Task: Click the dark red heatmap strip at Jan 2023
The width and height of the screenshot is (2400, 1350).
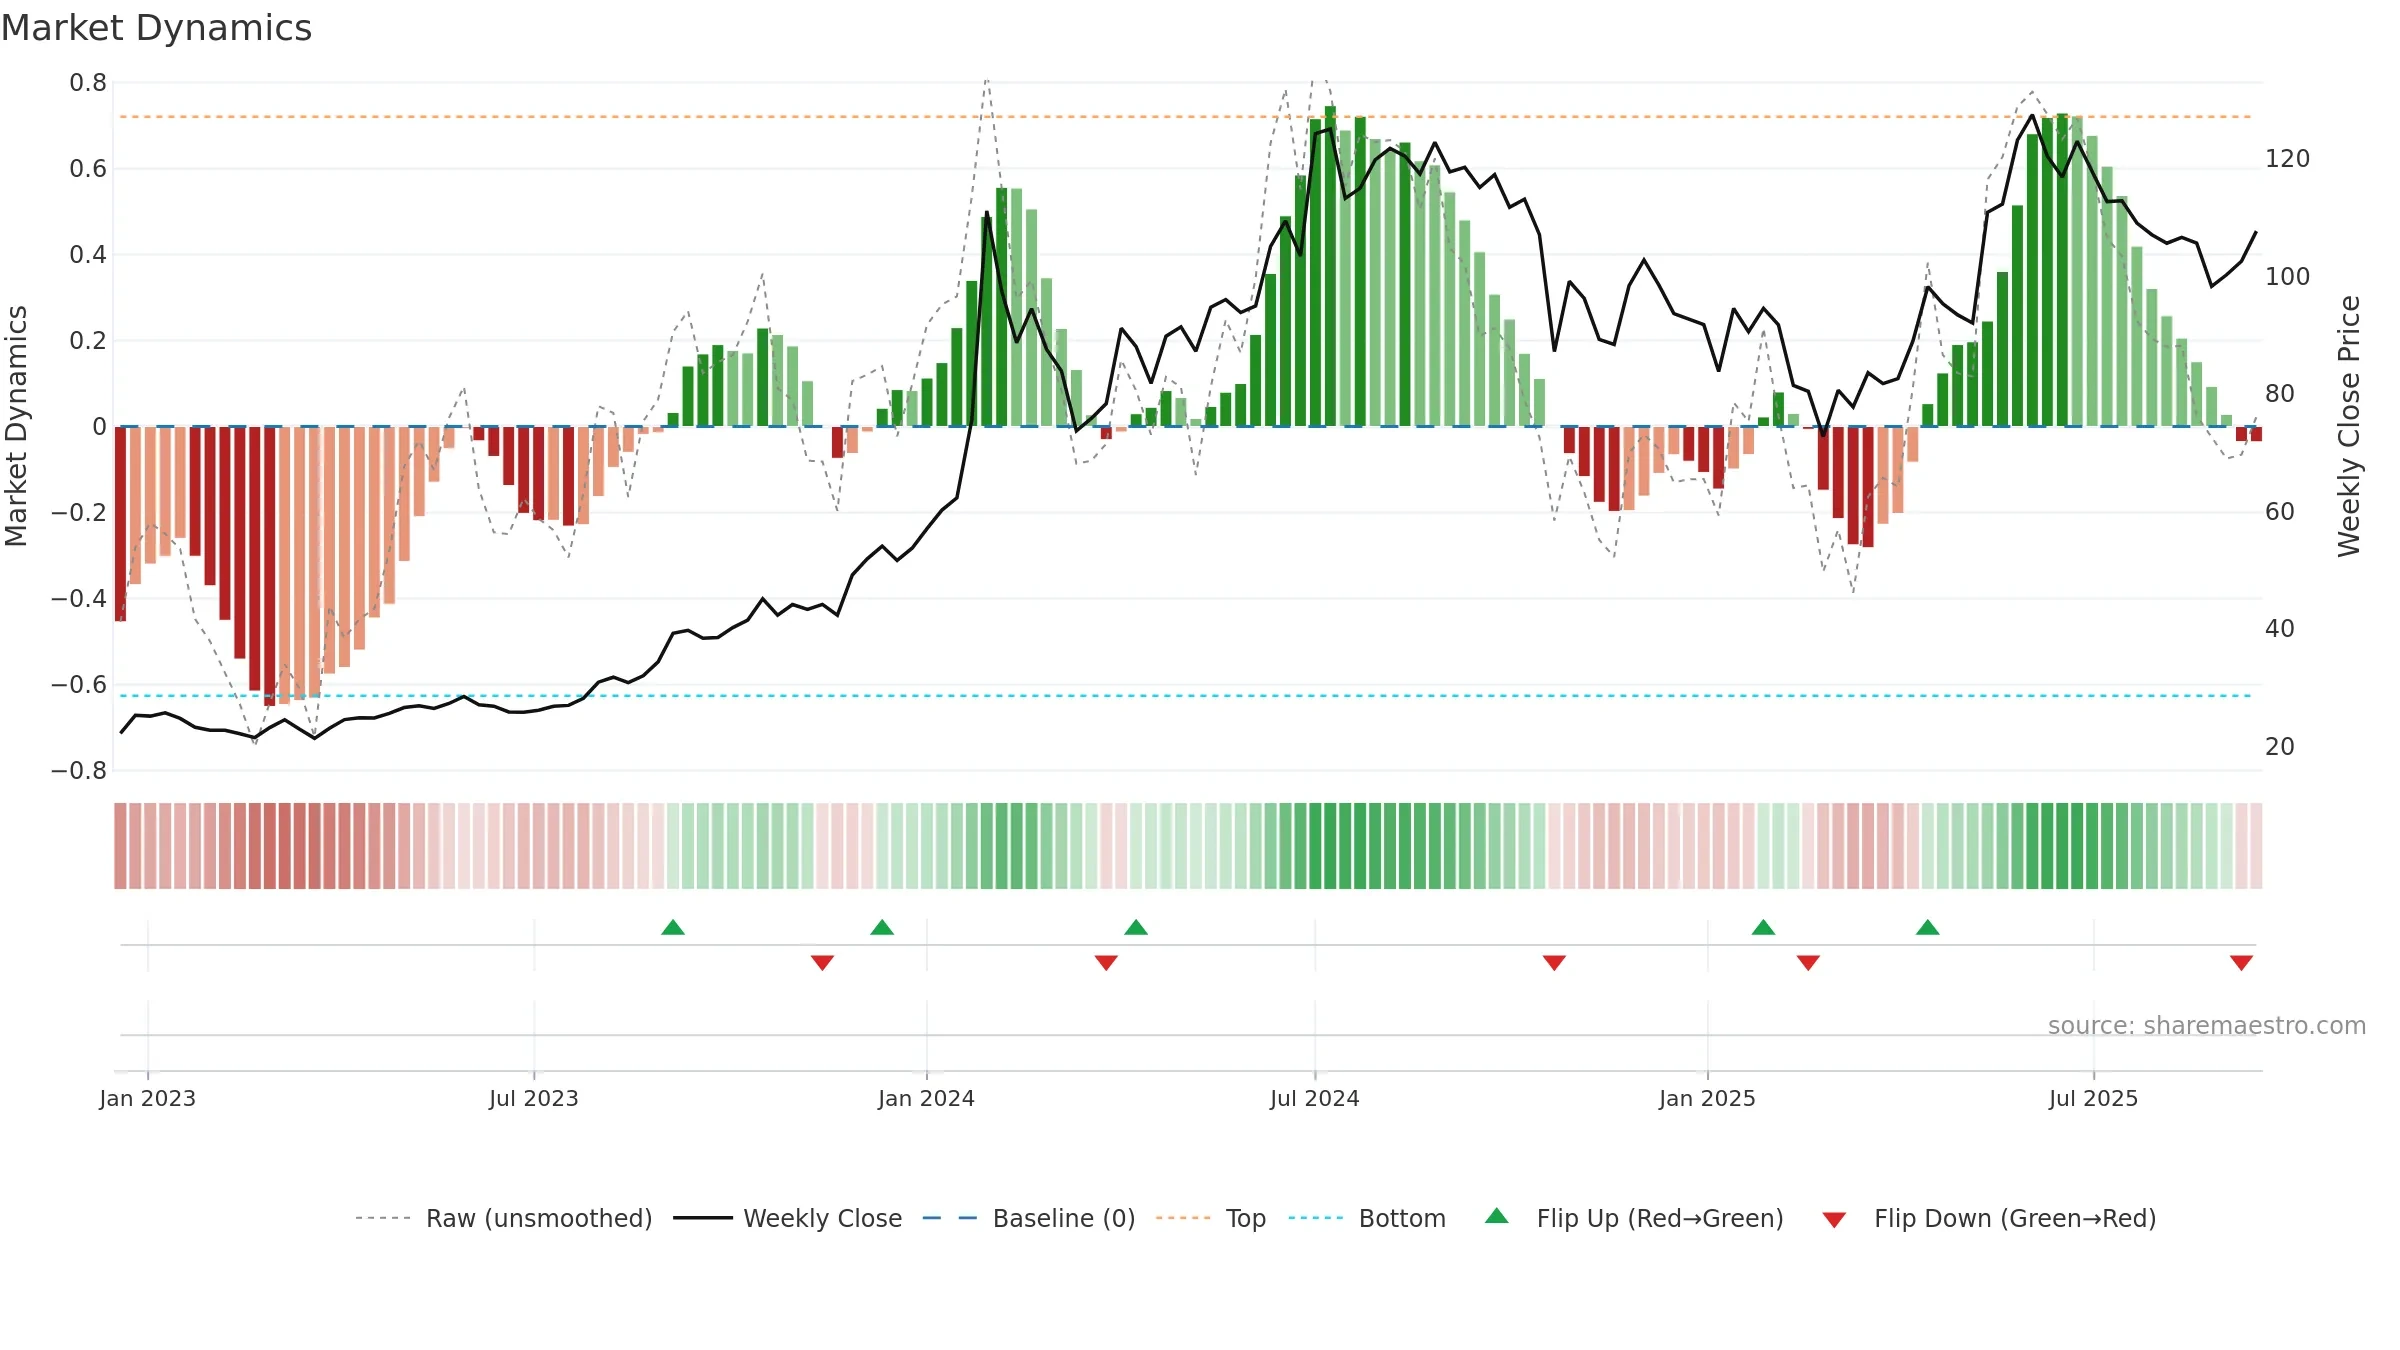Action: click(x=121, y=846)
